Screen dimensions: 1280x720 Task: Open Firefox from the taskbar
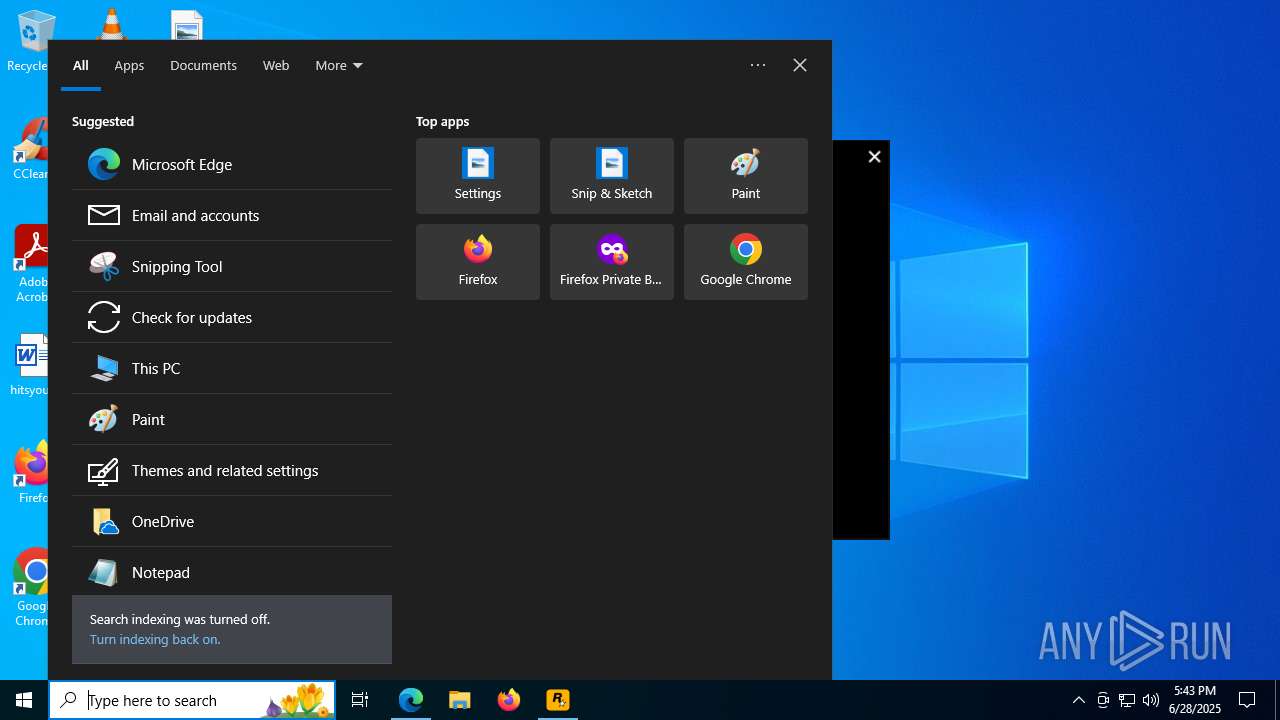click(509, 700)
